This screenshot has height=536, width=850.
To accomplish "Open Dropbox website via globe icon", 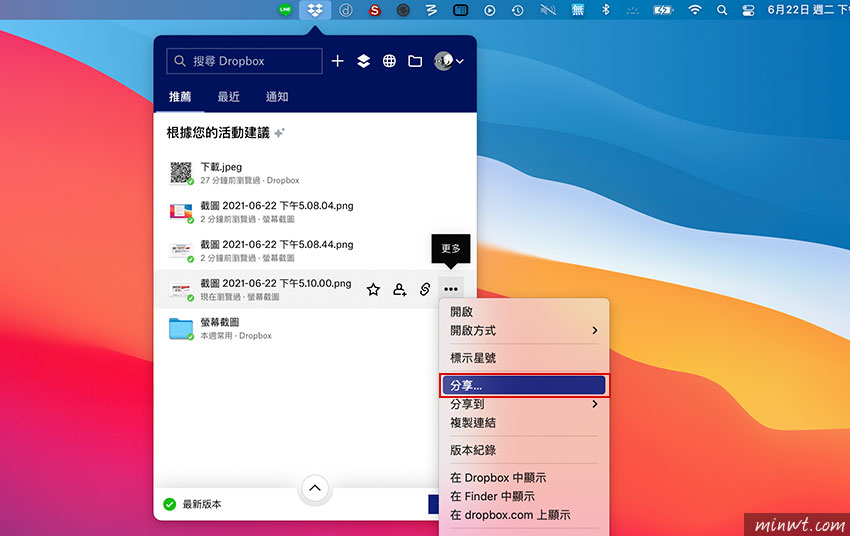I will pyautogui.click(x=389, y=61).
